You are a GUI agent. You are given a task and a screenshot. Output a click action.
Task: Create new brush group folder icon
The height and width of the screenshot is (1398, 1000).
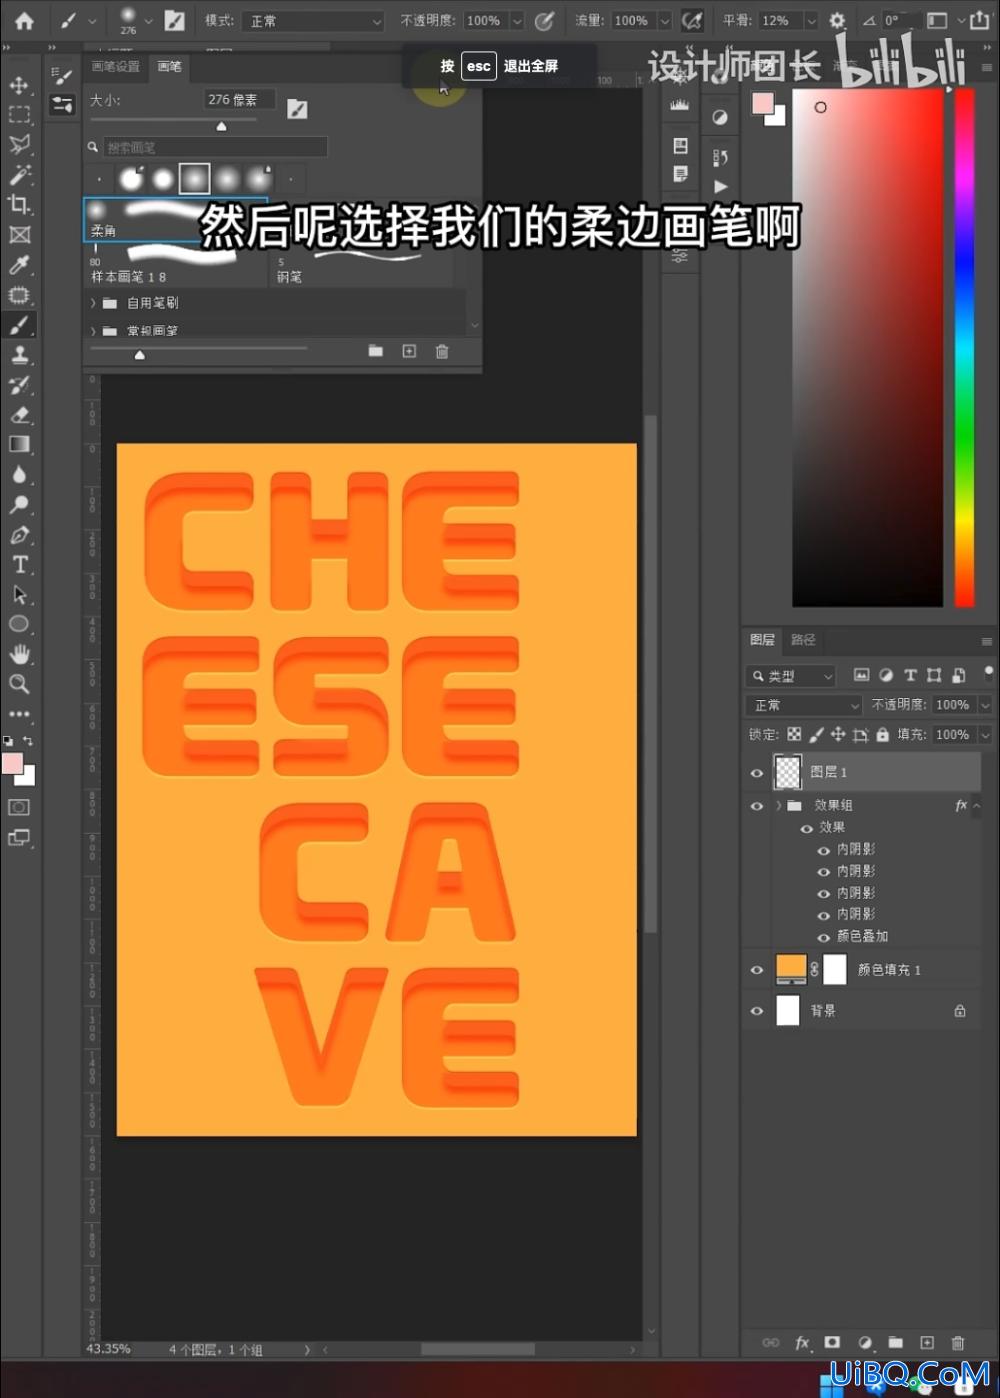375,351
